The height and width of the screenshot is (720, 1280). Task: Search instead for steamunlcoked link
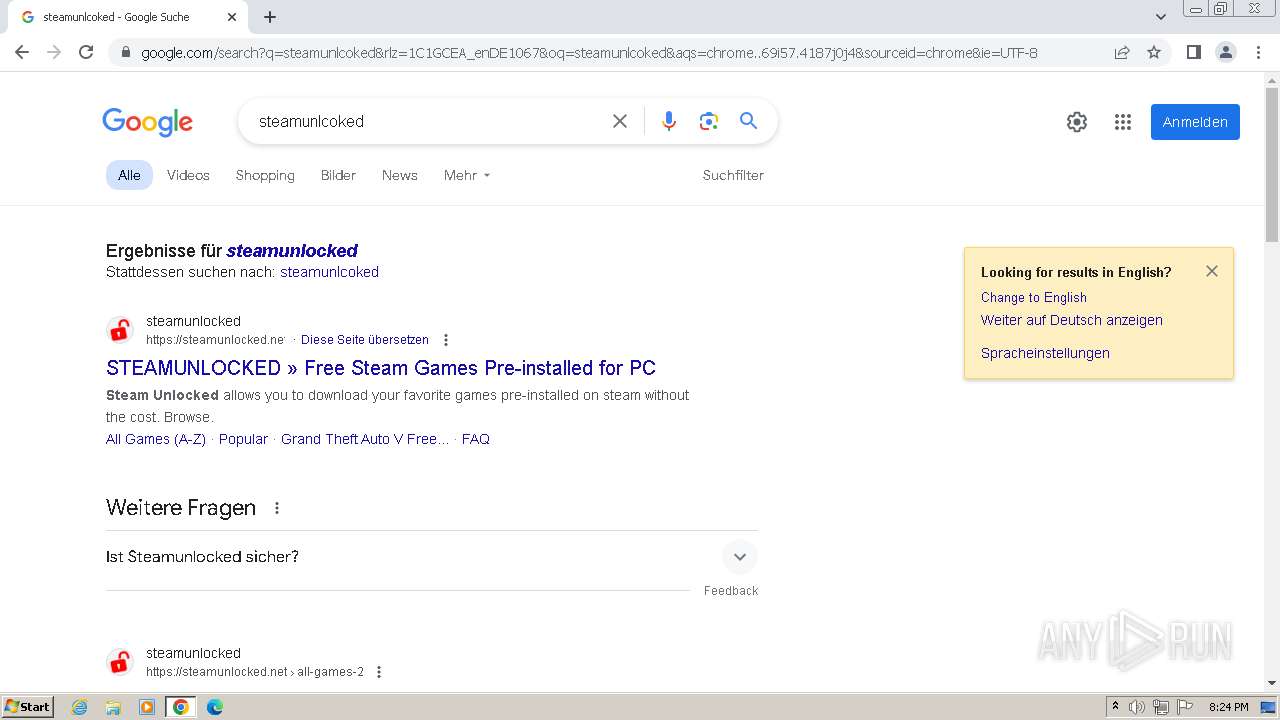coord(329,272)
